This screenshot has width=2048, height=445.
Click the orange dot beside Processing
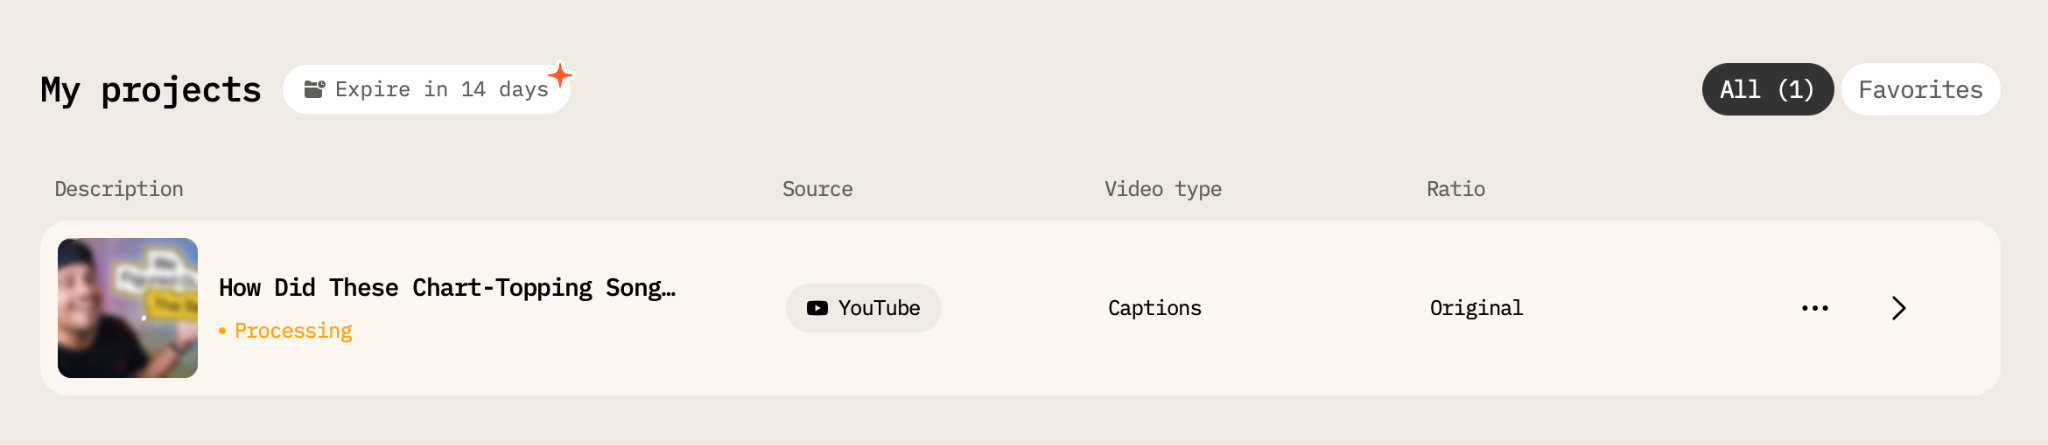(222, 331)
